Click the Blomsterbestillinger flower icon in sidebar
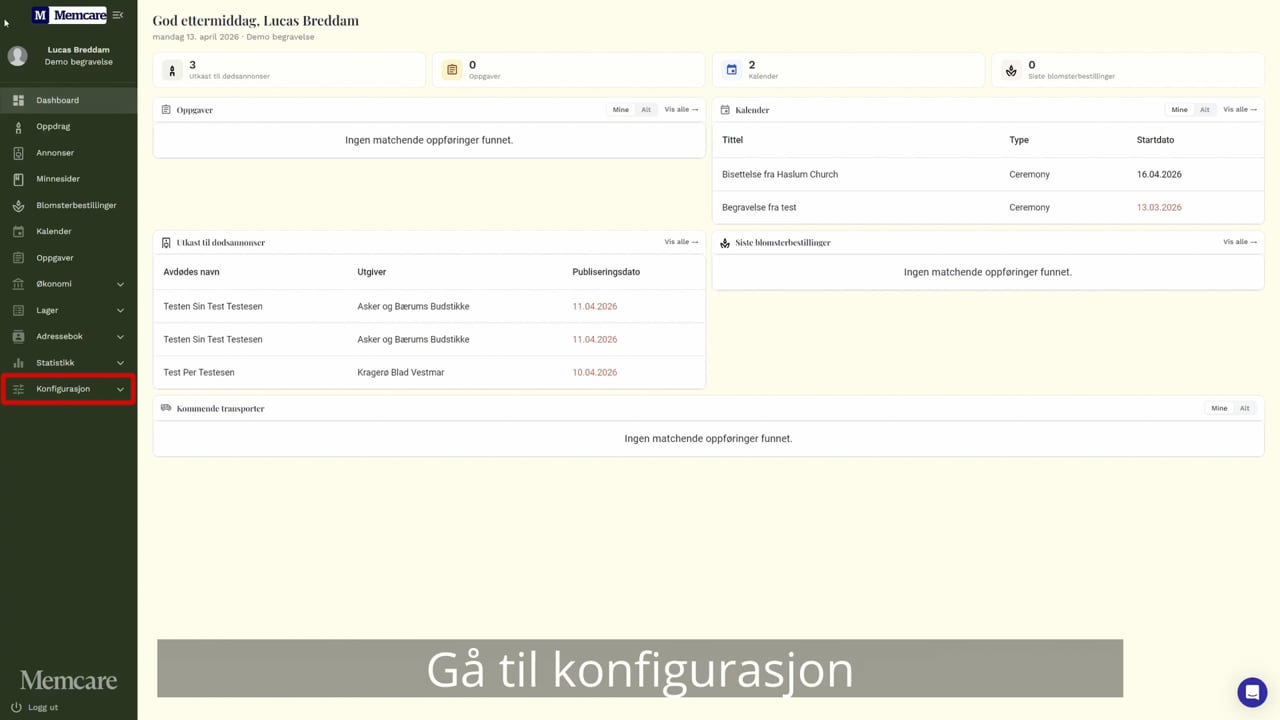The width and height of the screenshot is (1280, 720). pos(18,205)
